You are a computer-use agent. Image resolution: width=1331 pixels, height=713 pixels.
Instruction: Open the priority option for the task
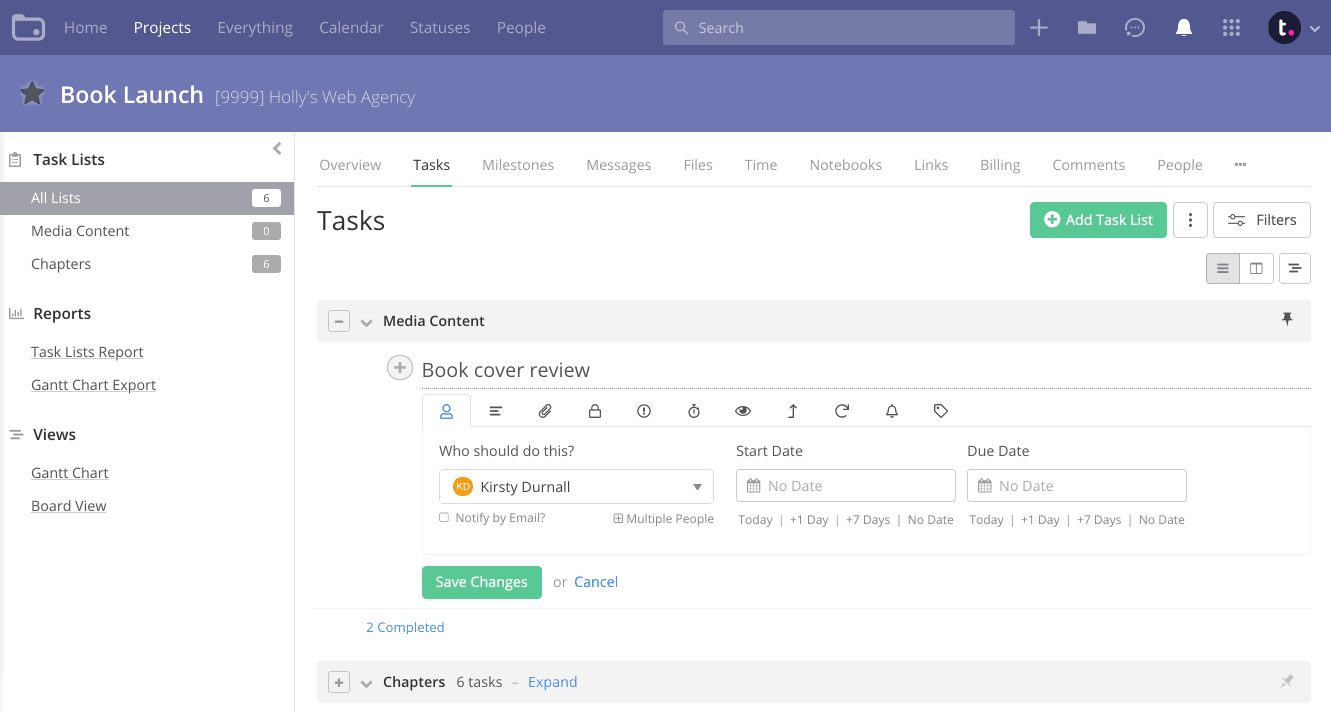coord(644,410)
